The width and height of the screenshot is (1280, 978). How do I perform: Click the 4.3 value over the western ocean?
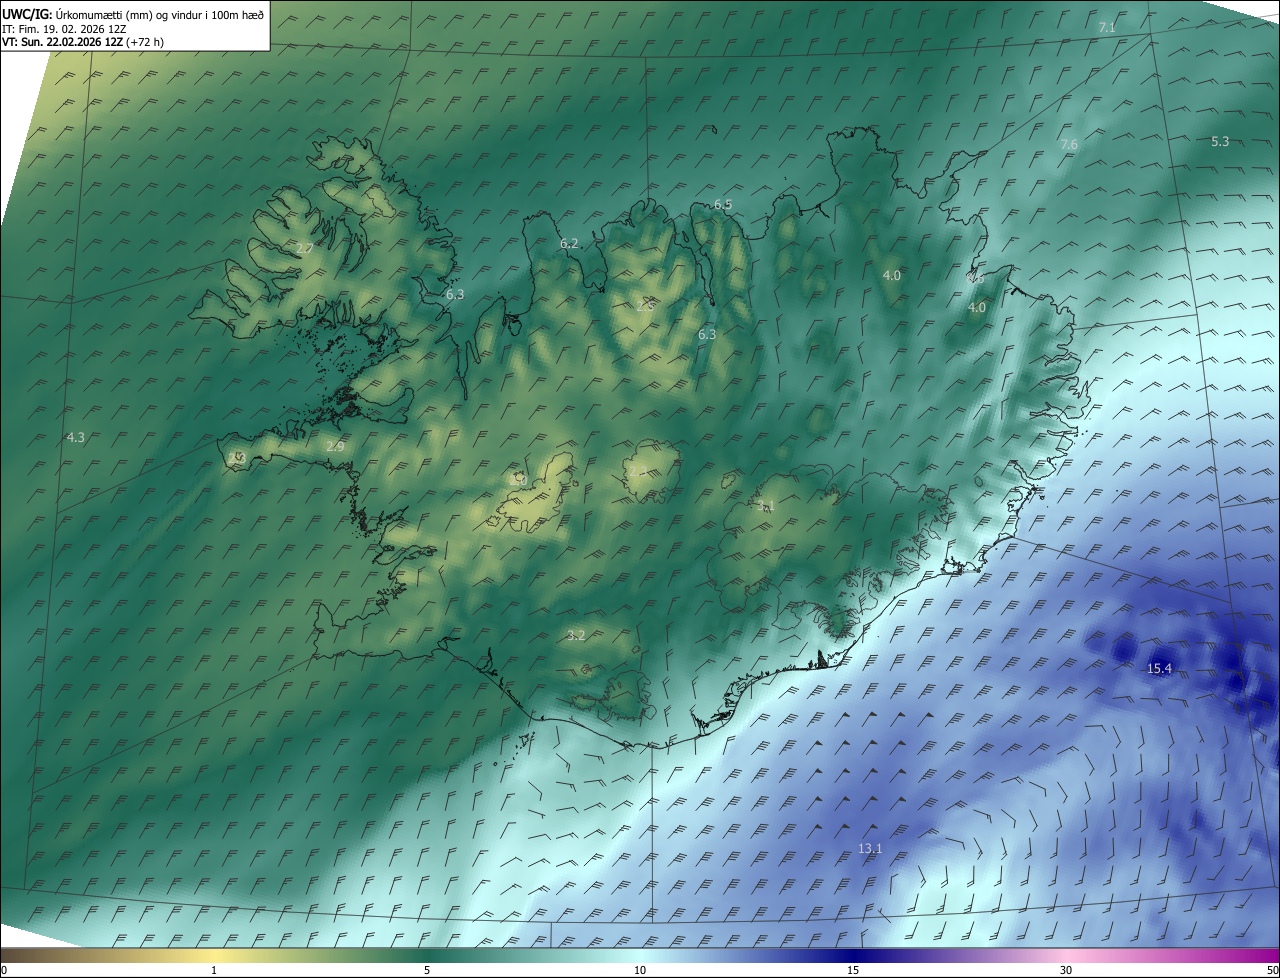75,438
